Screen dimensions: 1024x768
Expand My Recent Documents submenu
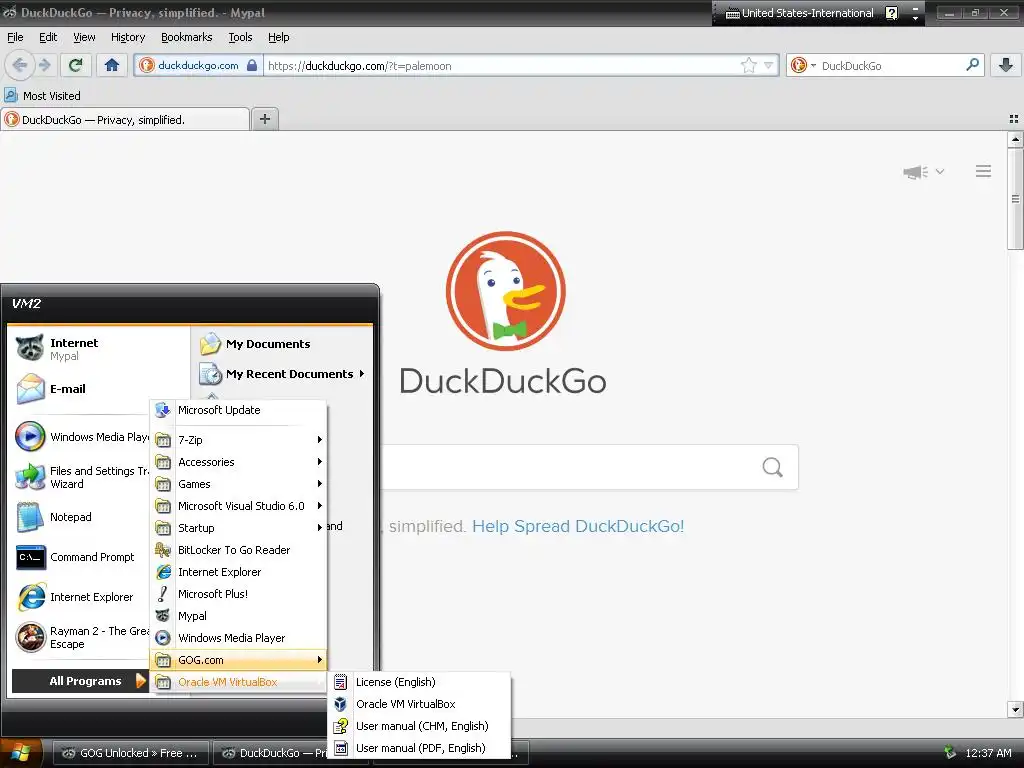coord(282,374)
